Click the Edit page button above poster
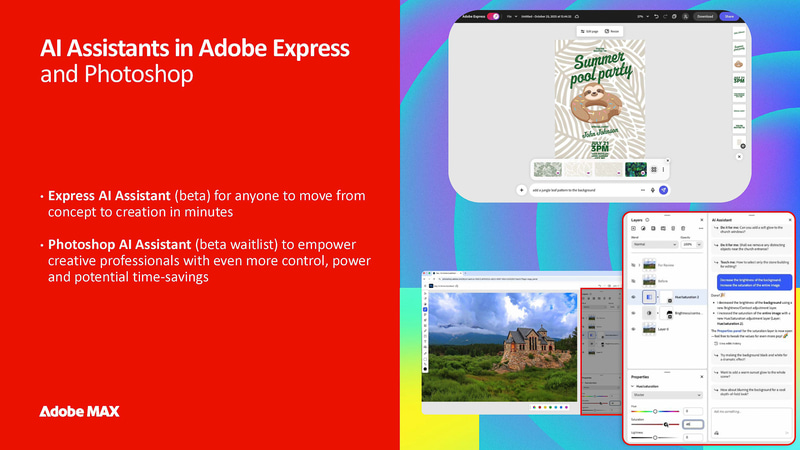Viewport: 800px width, 450px height. coord(589,31)
